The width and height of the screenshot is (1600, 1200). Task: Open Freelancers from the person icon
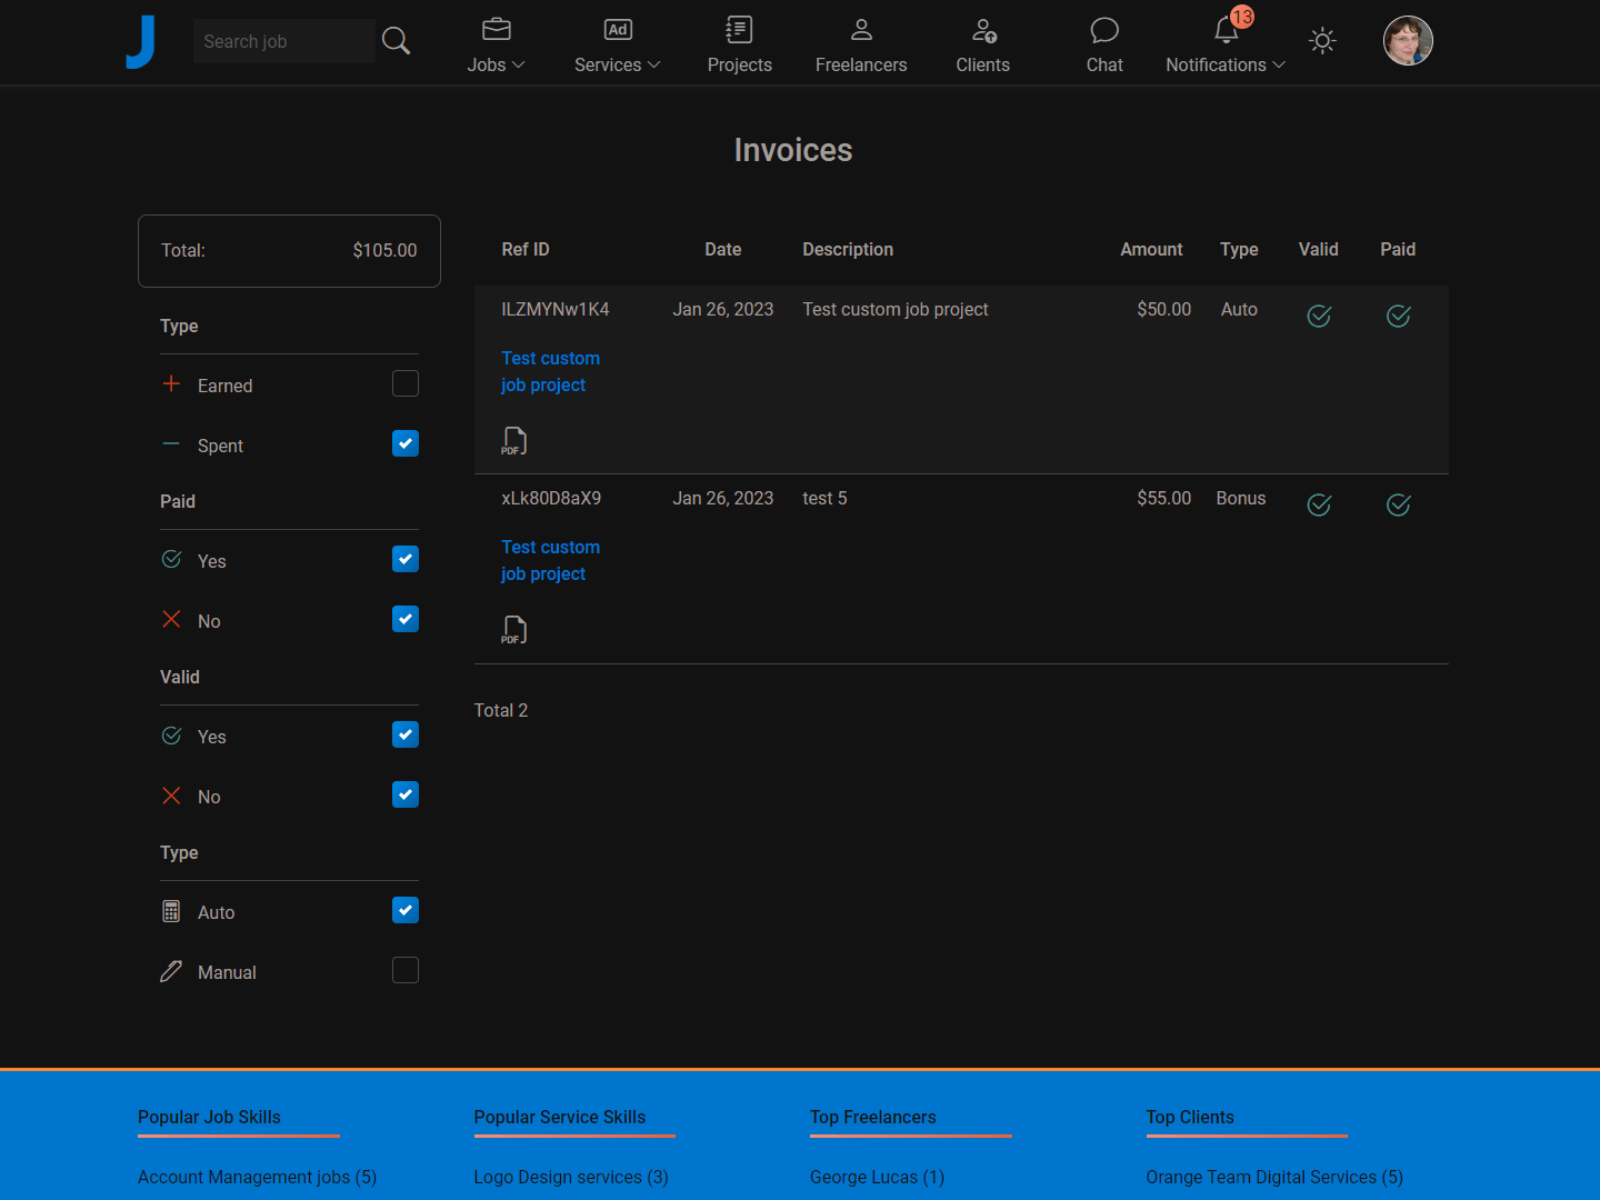[x=861, y=31]
